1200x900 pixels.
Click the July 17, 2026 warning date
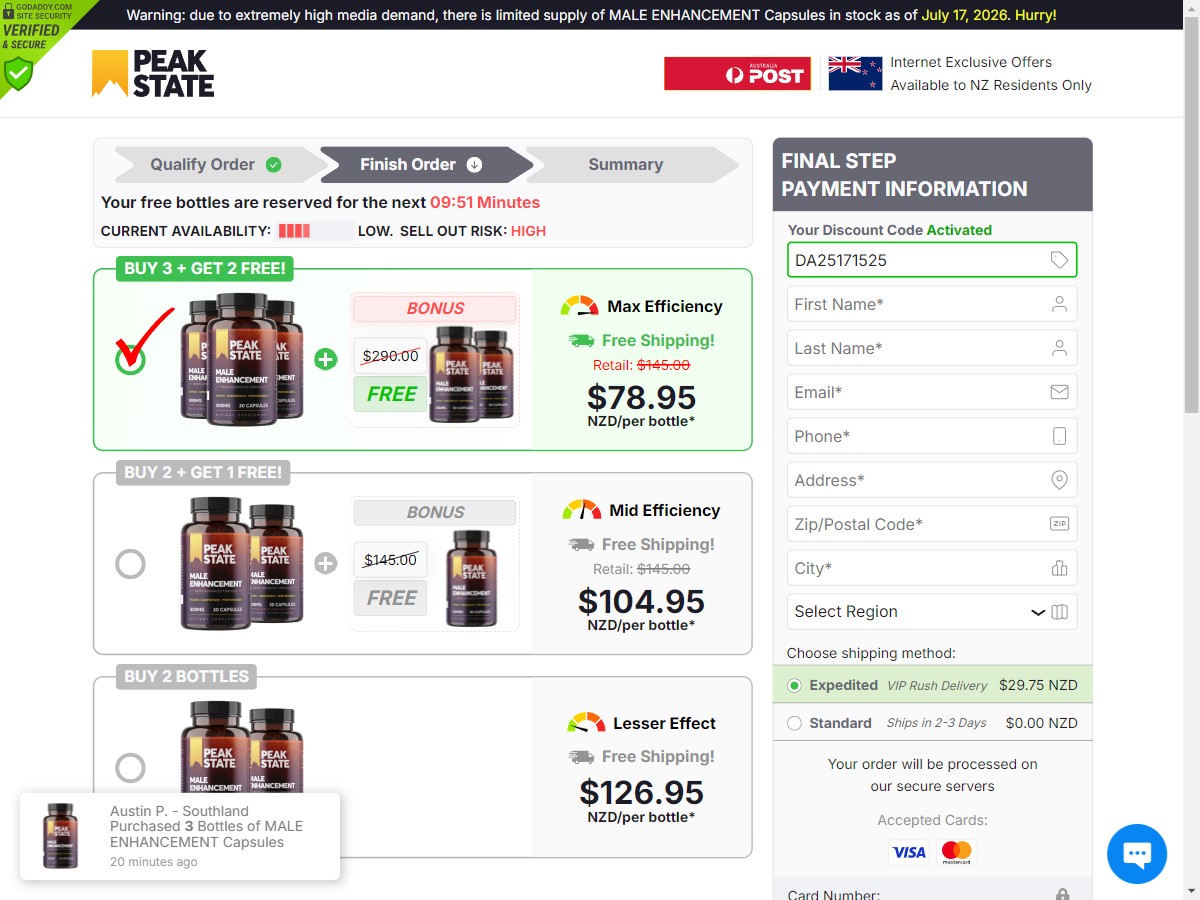(x=966, y=15)
